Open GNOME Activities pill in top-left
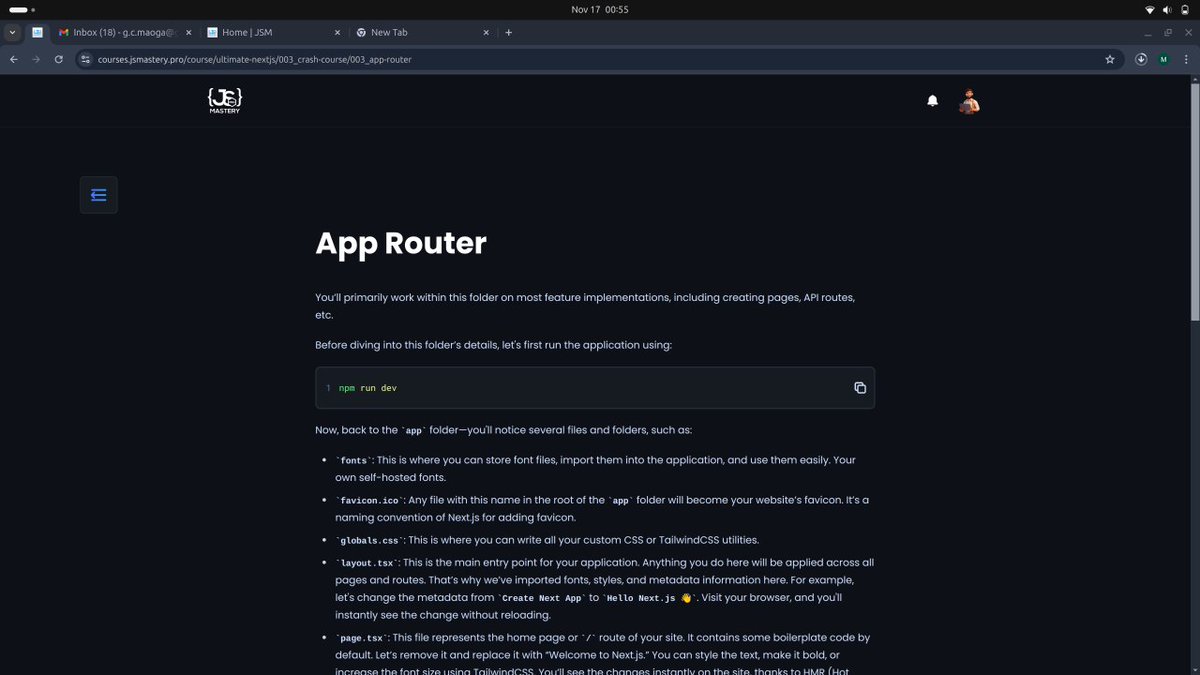This screenshot has height=675, width=1200. tap(22, 9)
